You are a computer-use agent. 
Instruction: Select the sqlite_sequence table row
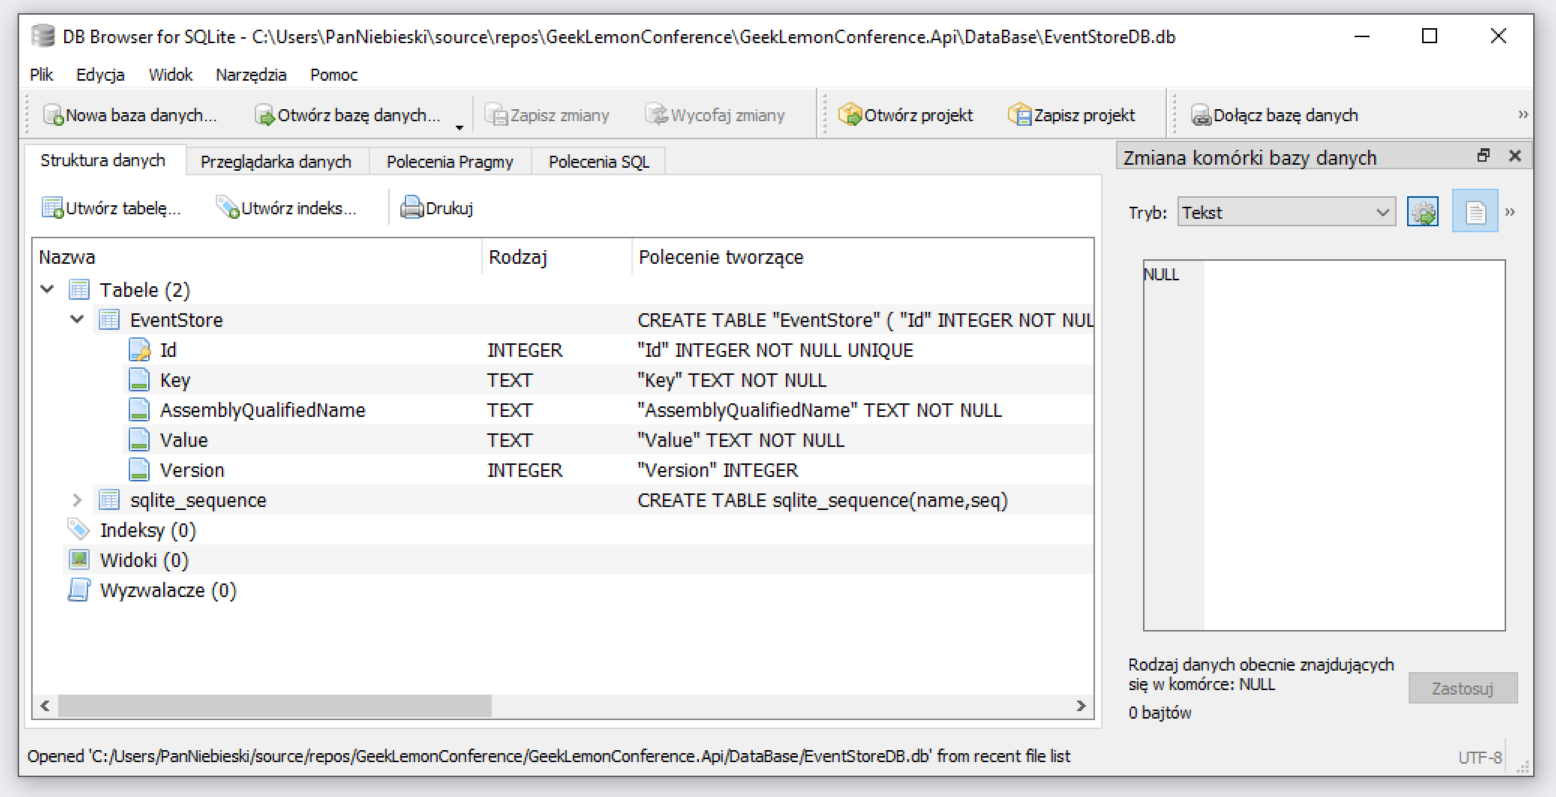[x=563, y=500]
